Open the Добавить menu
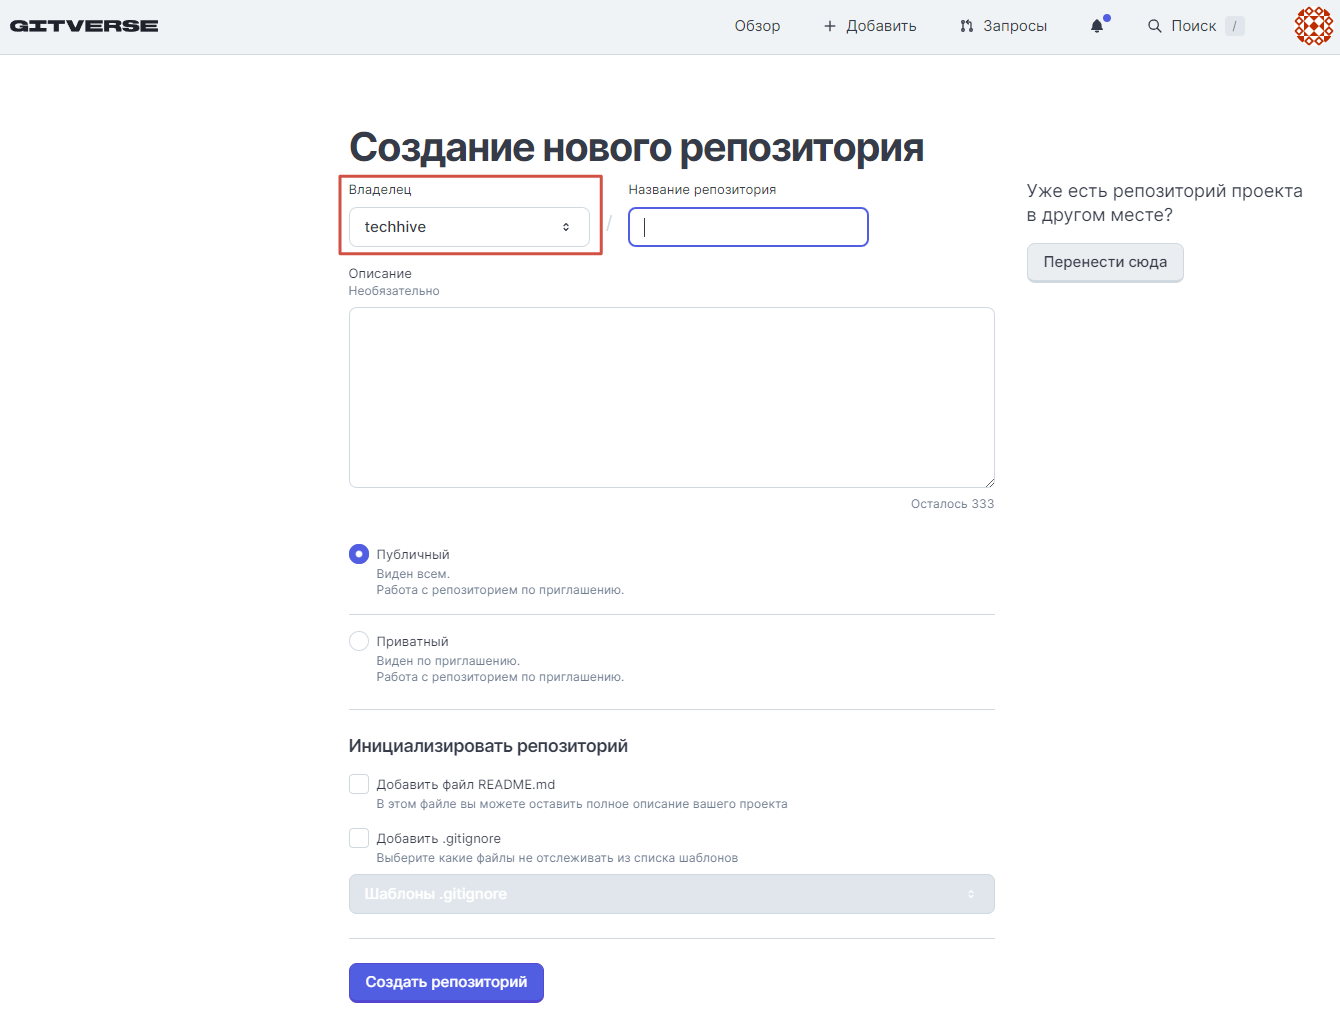 [x=870, y=26]
